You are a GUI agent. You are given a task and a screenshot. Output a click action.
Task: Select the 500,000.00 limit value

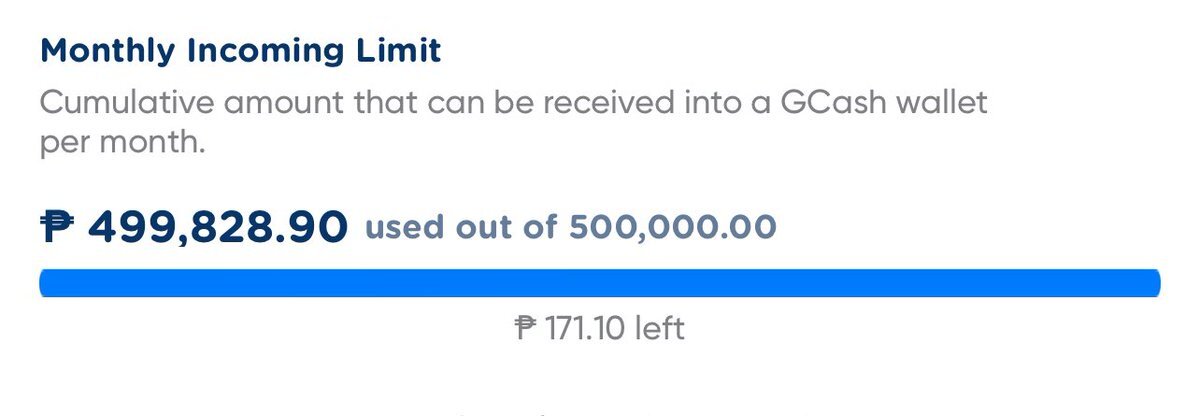coord(673,227)
